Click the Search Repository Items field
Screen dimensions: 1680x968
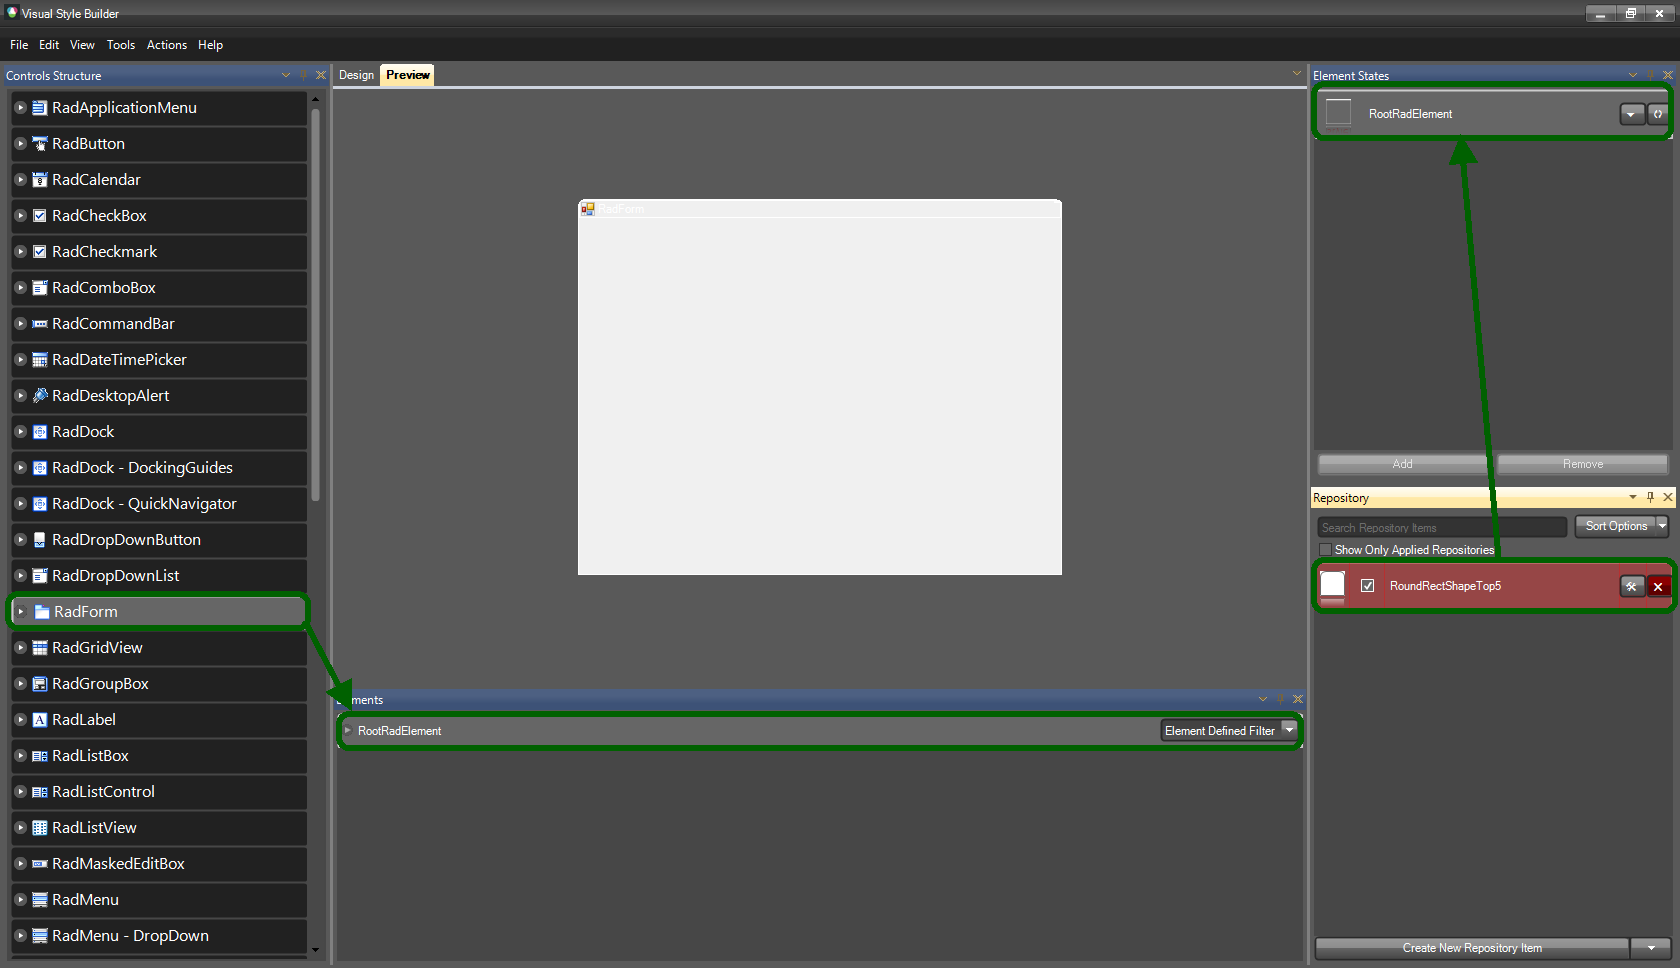1442,527
